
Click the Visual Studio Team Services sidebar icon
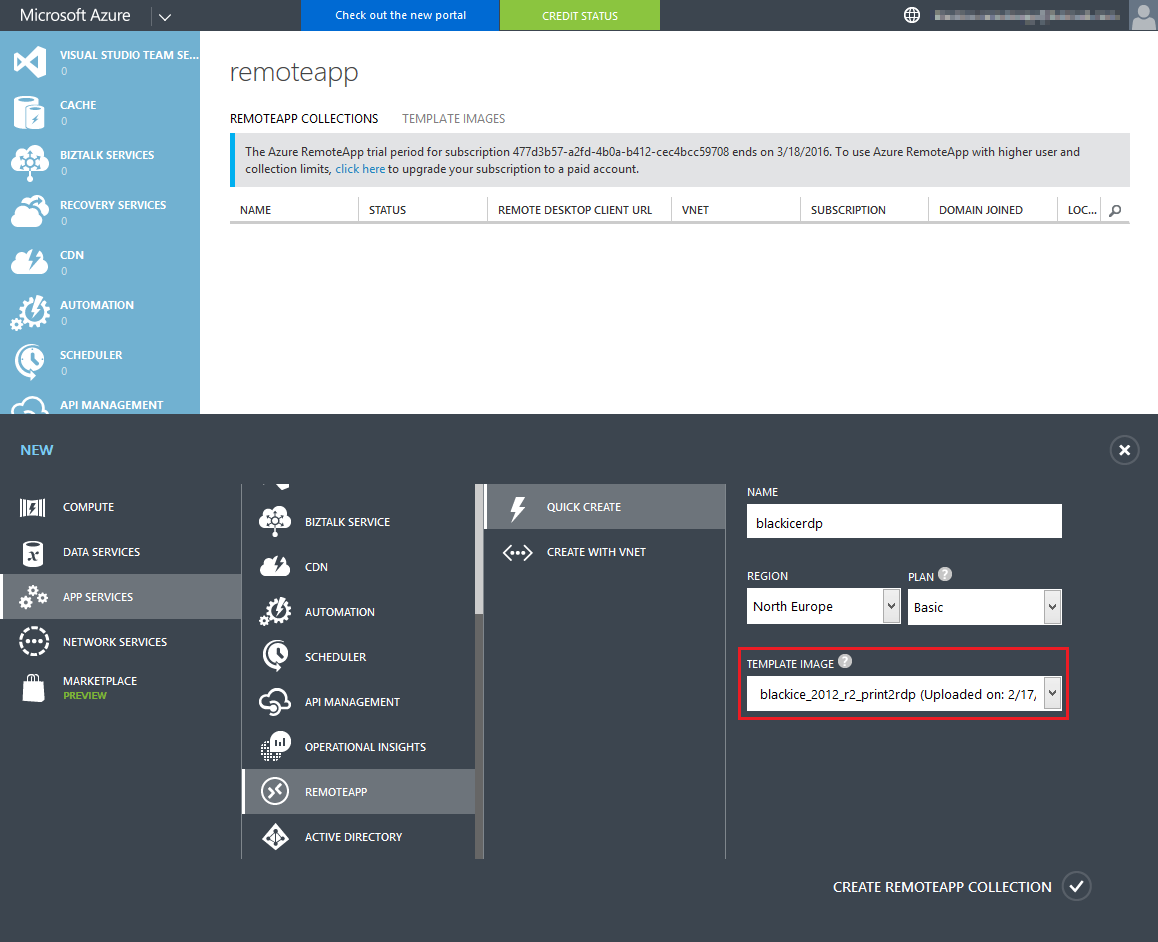point(30,62)
